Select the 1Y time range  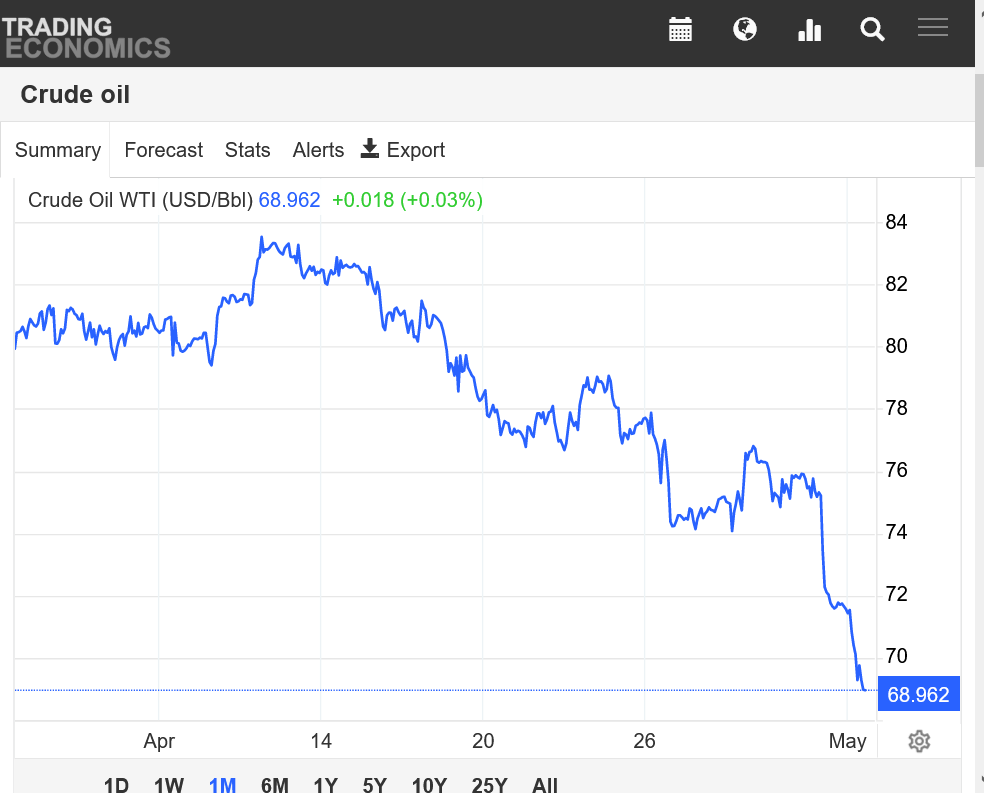coord(326,785)
